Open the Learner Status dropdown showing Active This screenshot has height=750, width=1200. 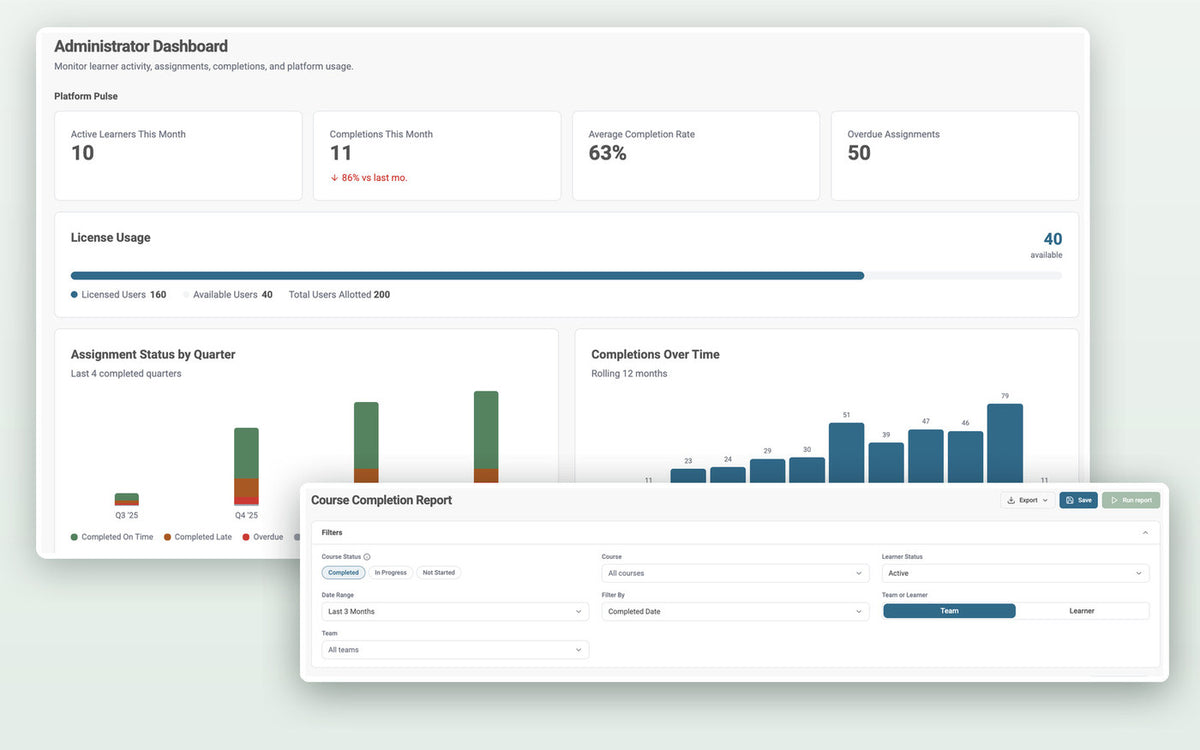[1015, 574]
